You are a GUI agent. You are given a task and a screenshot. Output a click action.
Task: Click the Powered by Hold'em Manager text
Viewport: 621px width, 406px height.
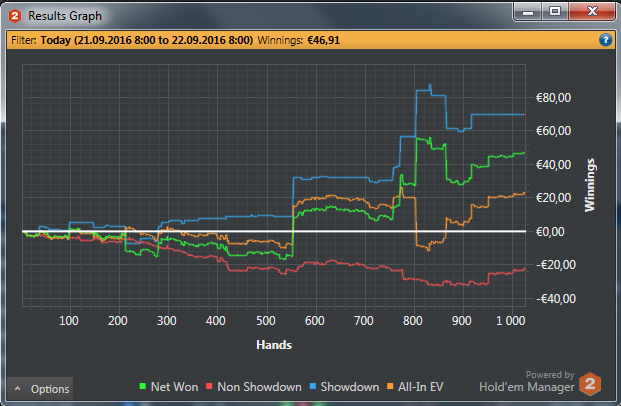[527, 381]
